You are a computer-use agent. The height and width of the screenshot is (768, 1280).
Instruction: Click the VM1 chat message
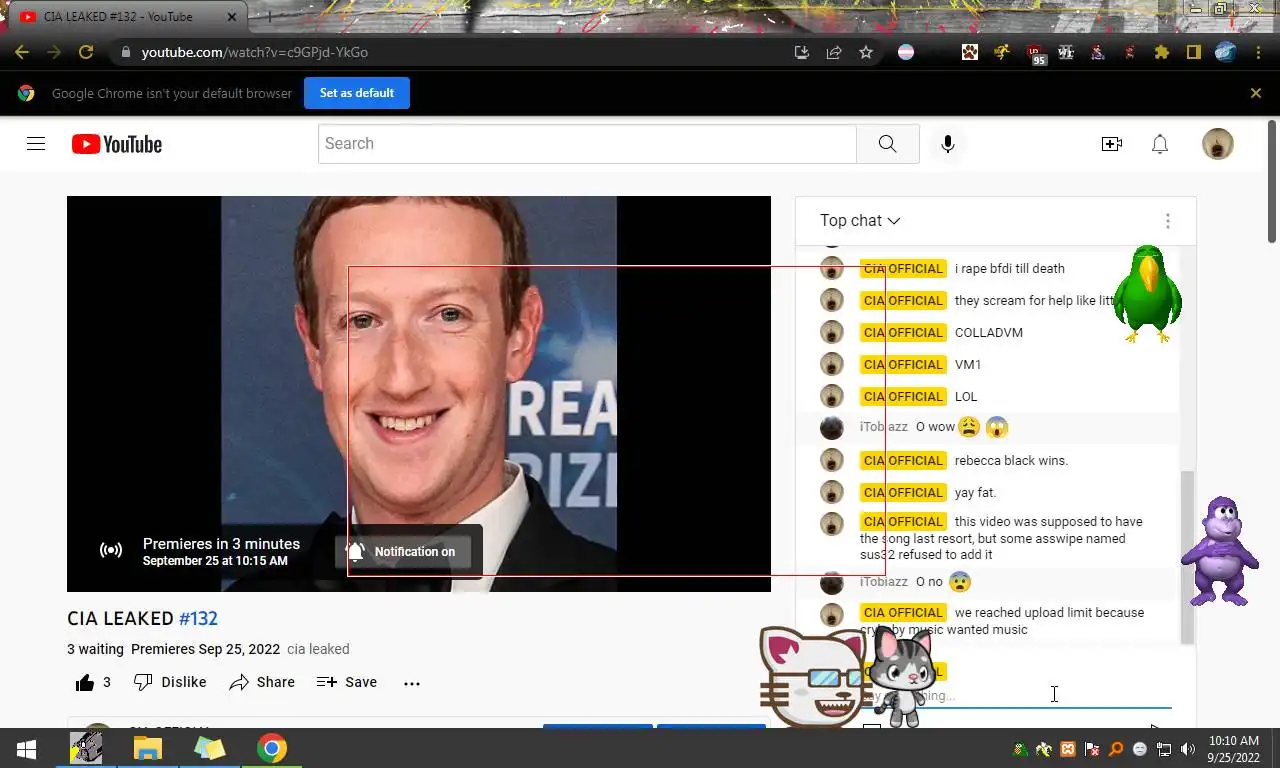point(968,365)
